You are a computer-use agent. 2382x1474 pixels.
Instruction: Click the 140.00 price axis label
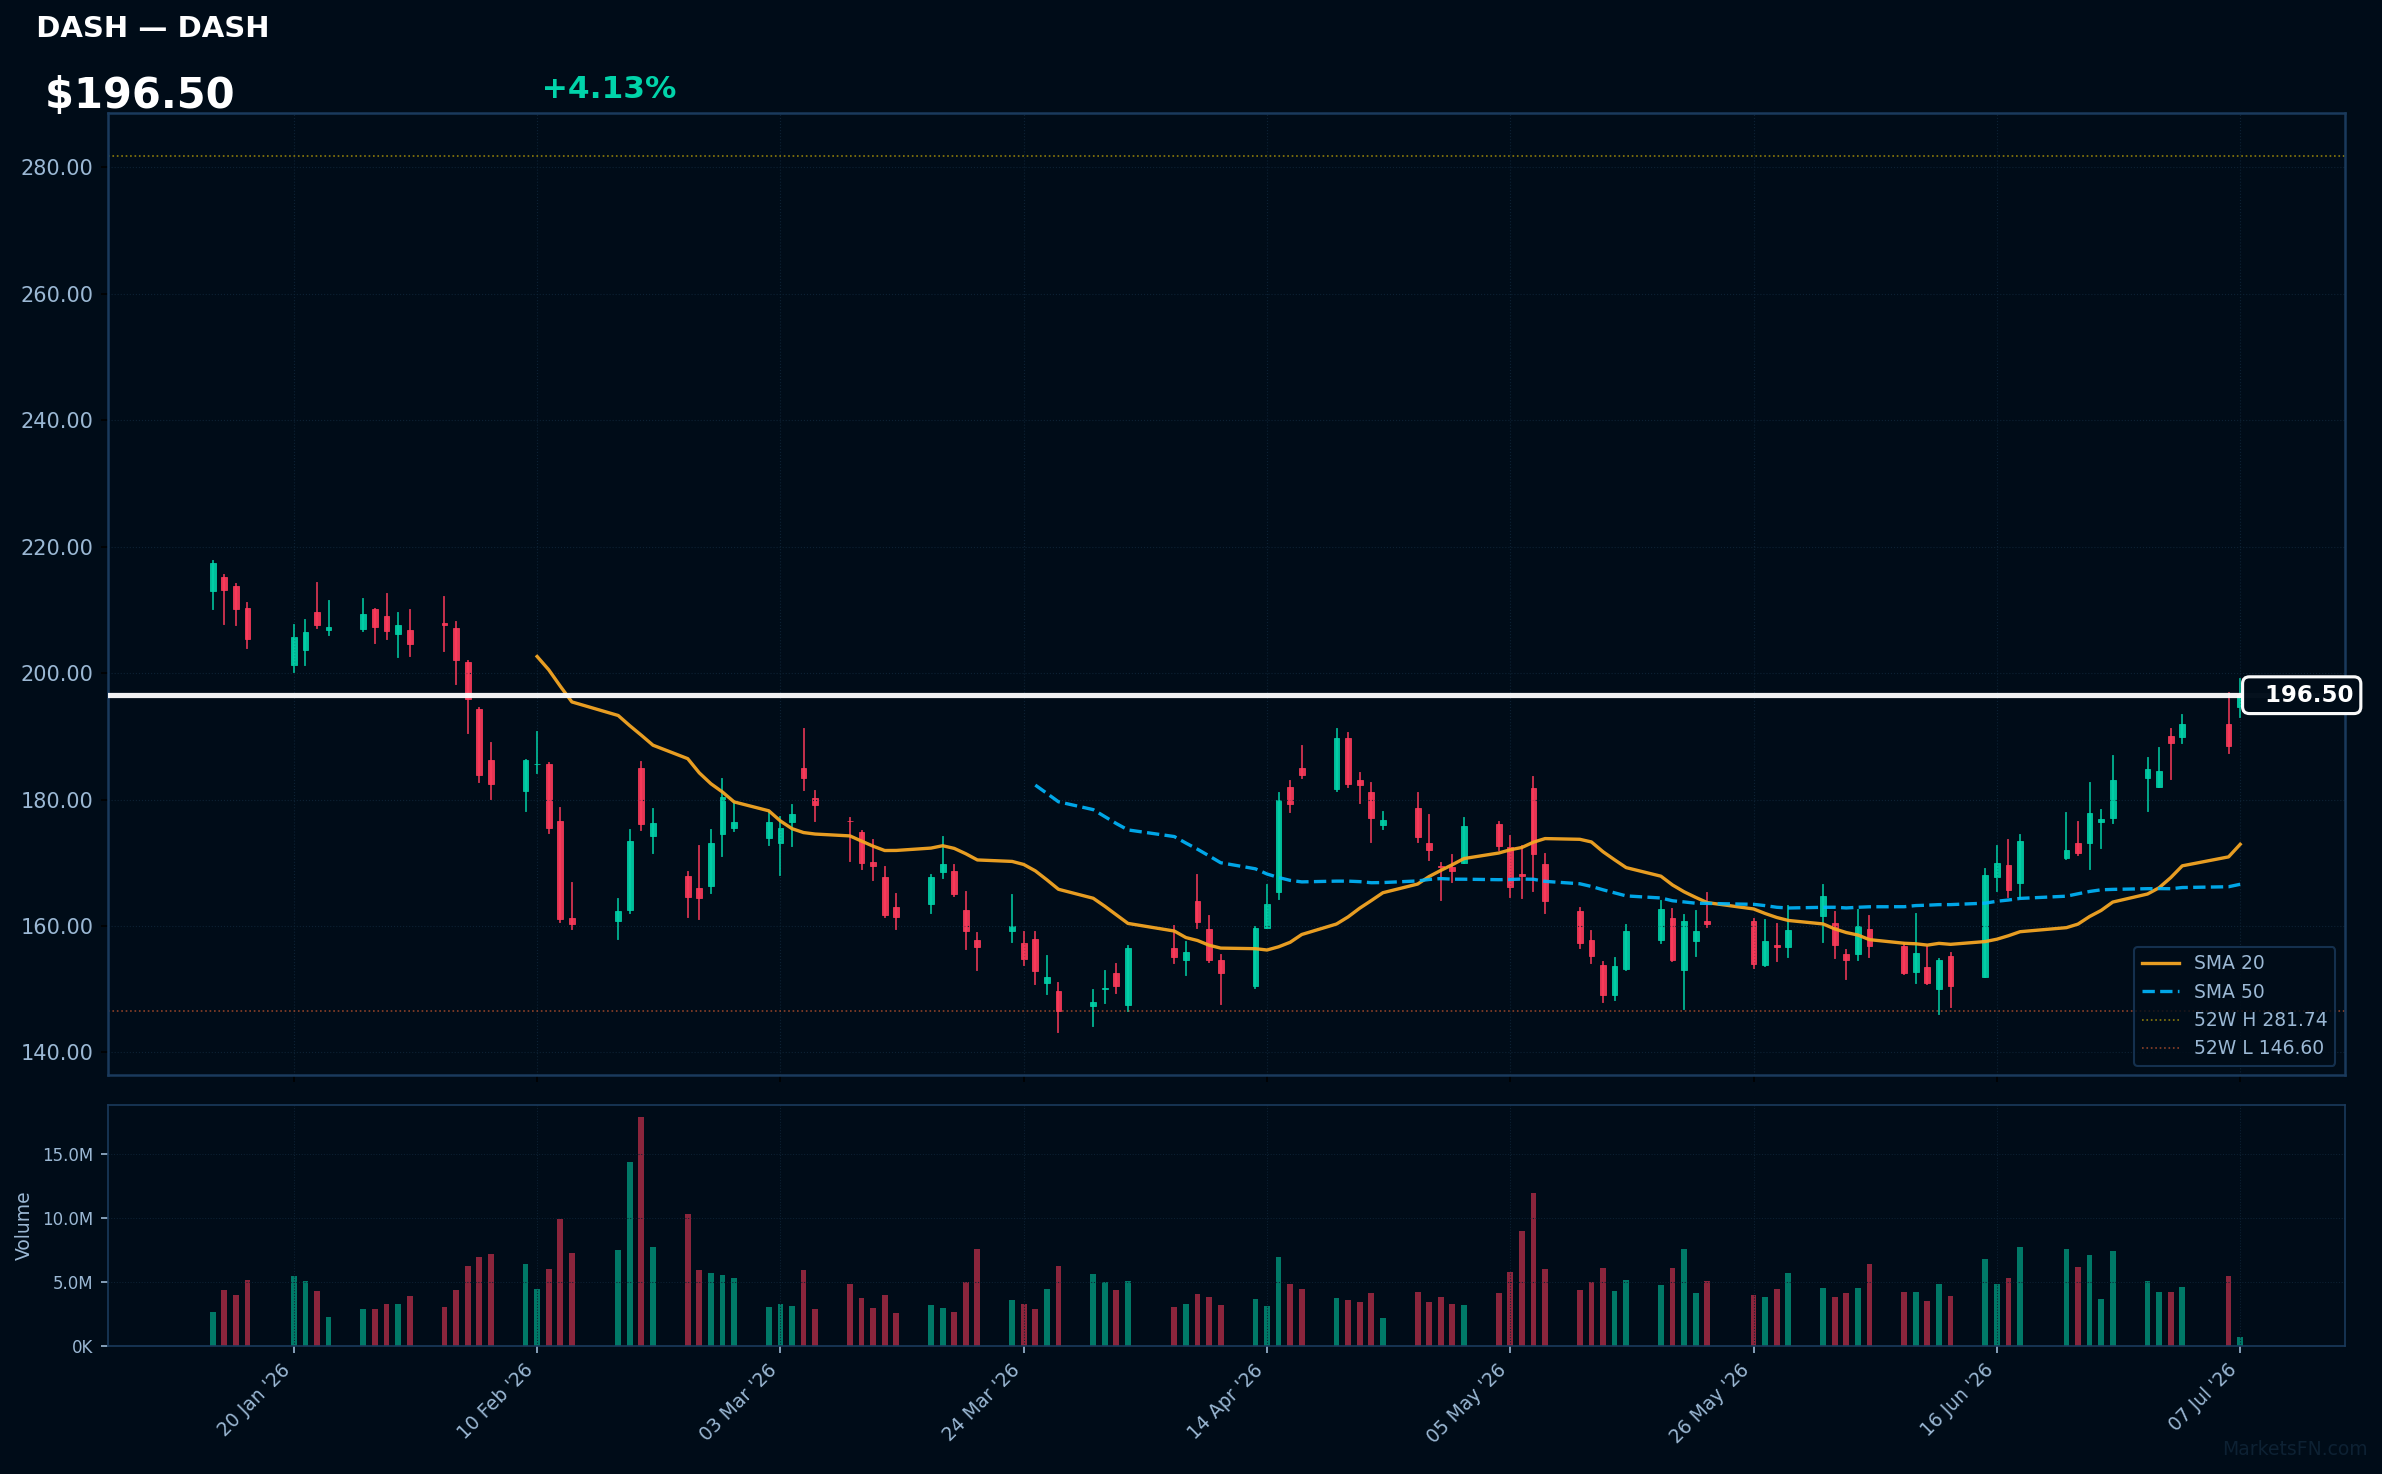coord(57,1053)
